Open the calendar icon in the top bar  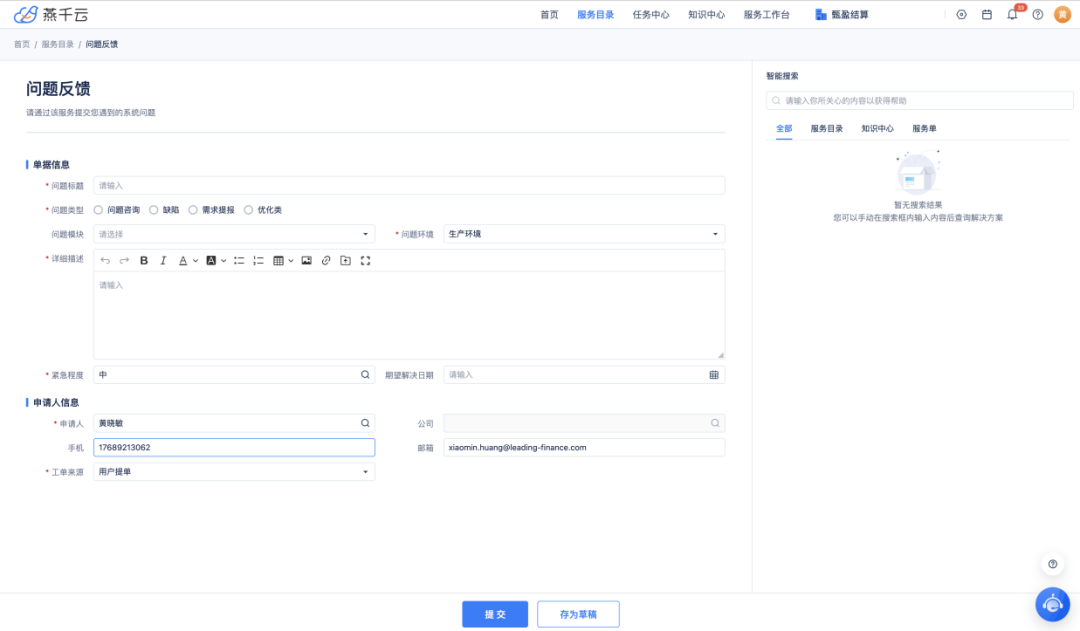(x=986, y=15)
